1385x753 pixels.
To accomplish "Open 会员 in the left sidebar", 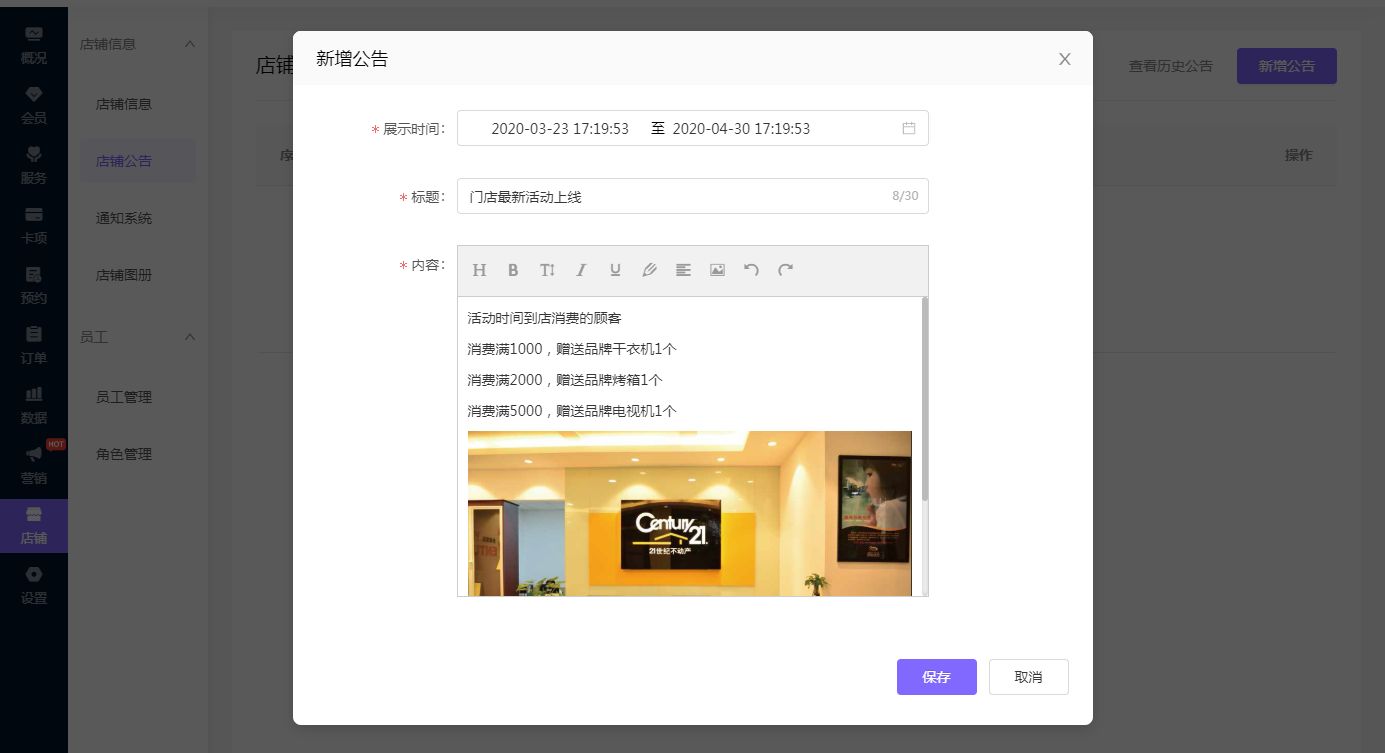I will click(x=34, y=105).
